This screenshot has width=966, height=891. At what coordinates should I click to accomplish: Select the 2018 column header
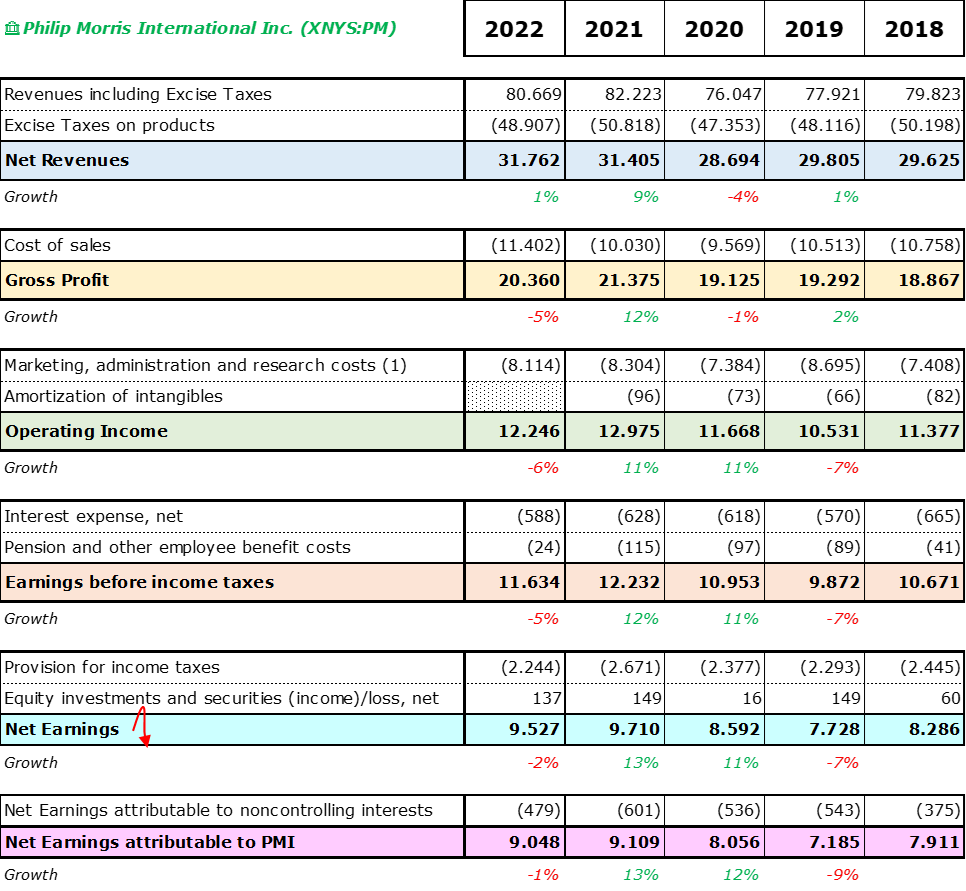click(x=914, y=29)
